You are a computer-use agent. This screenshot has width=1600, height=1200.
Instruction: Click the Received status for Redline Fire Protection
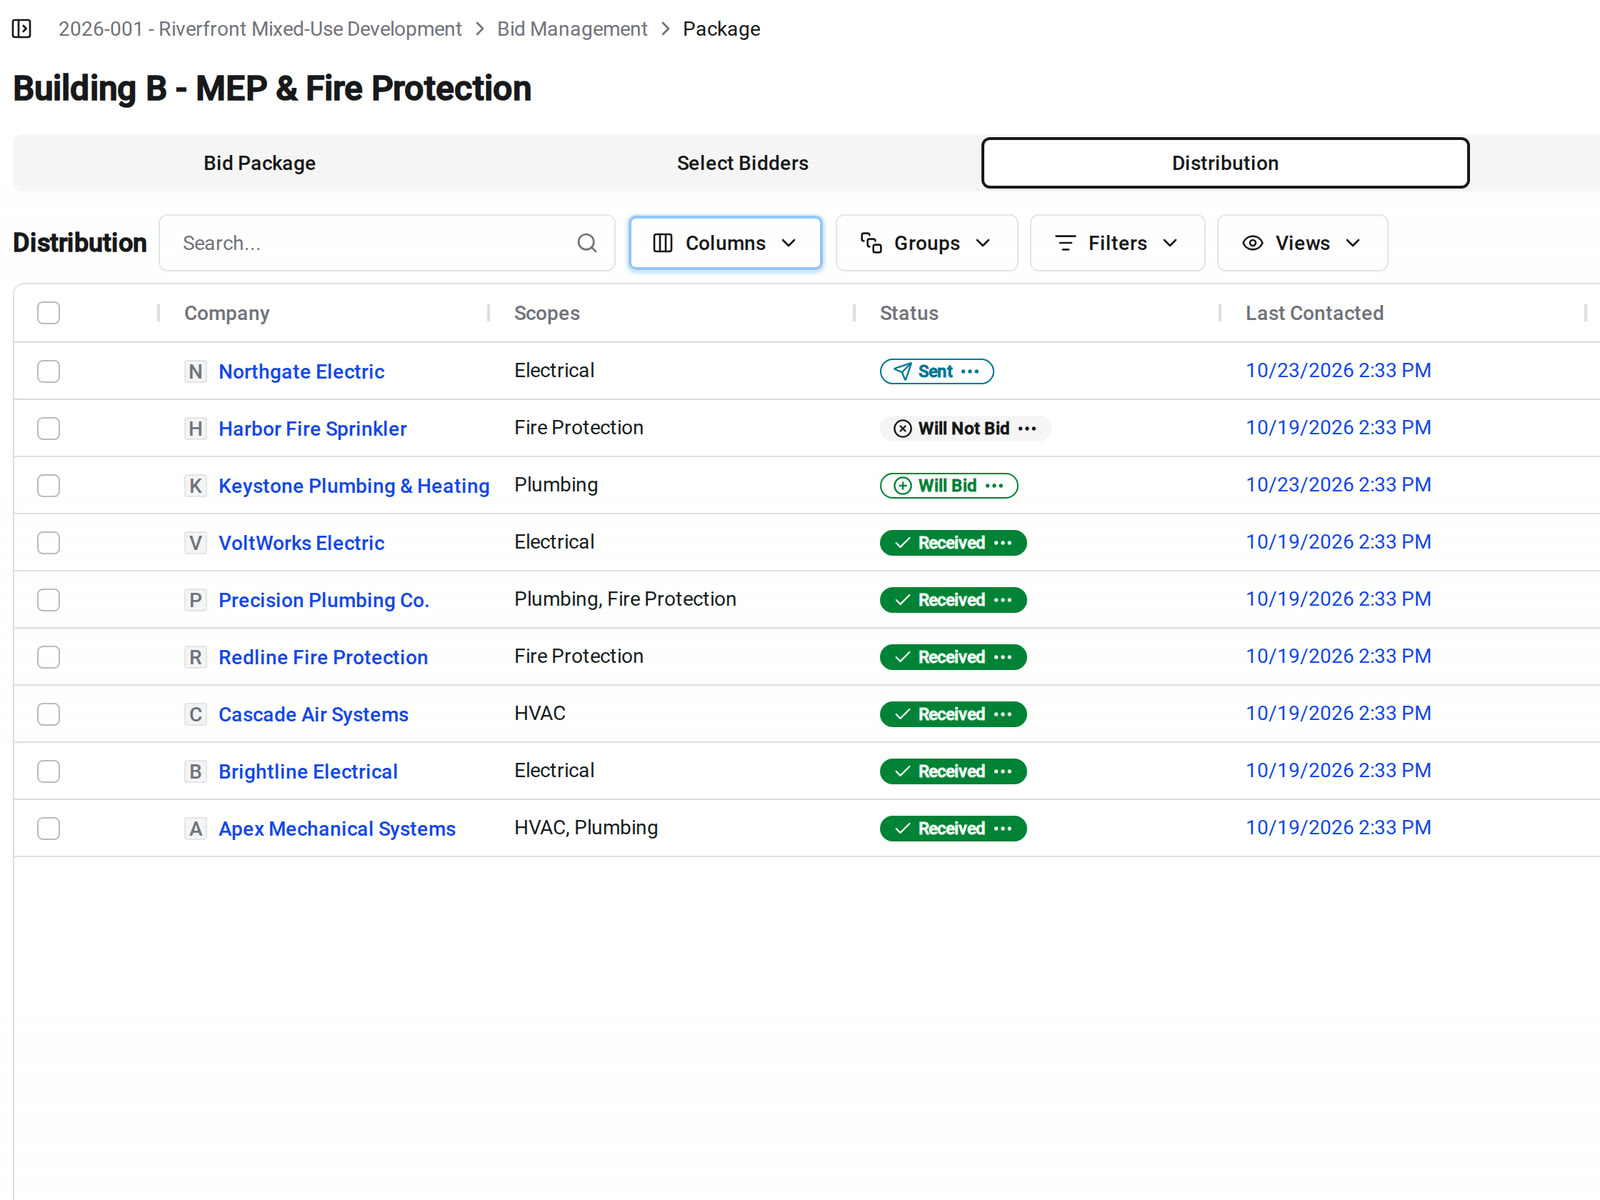click(953, 657)
